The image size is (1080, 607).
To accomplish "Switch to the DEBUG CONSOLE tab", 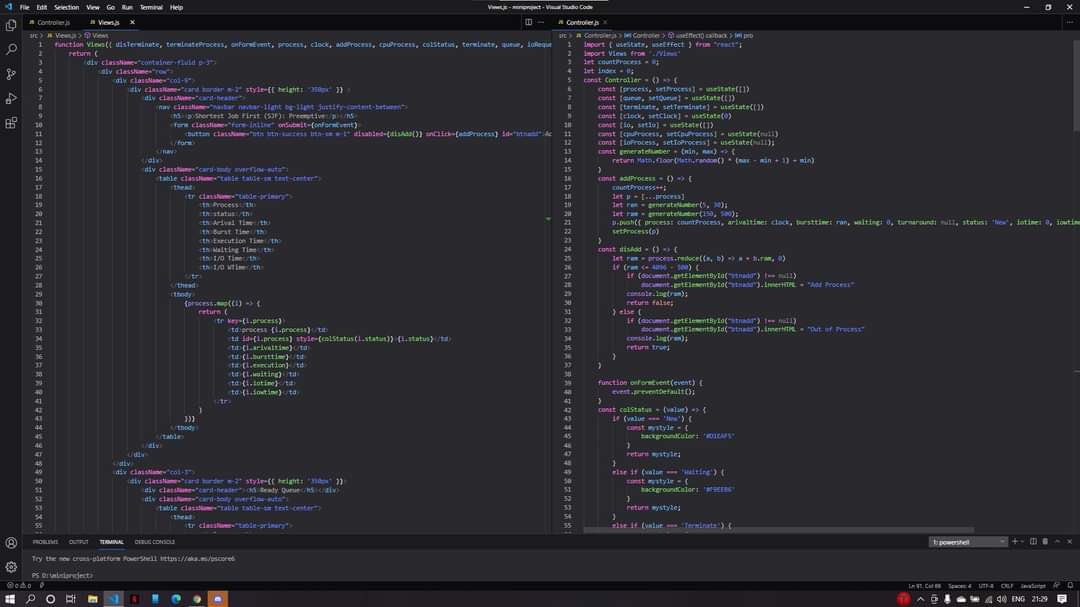I will pos(154,542).
